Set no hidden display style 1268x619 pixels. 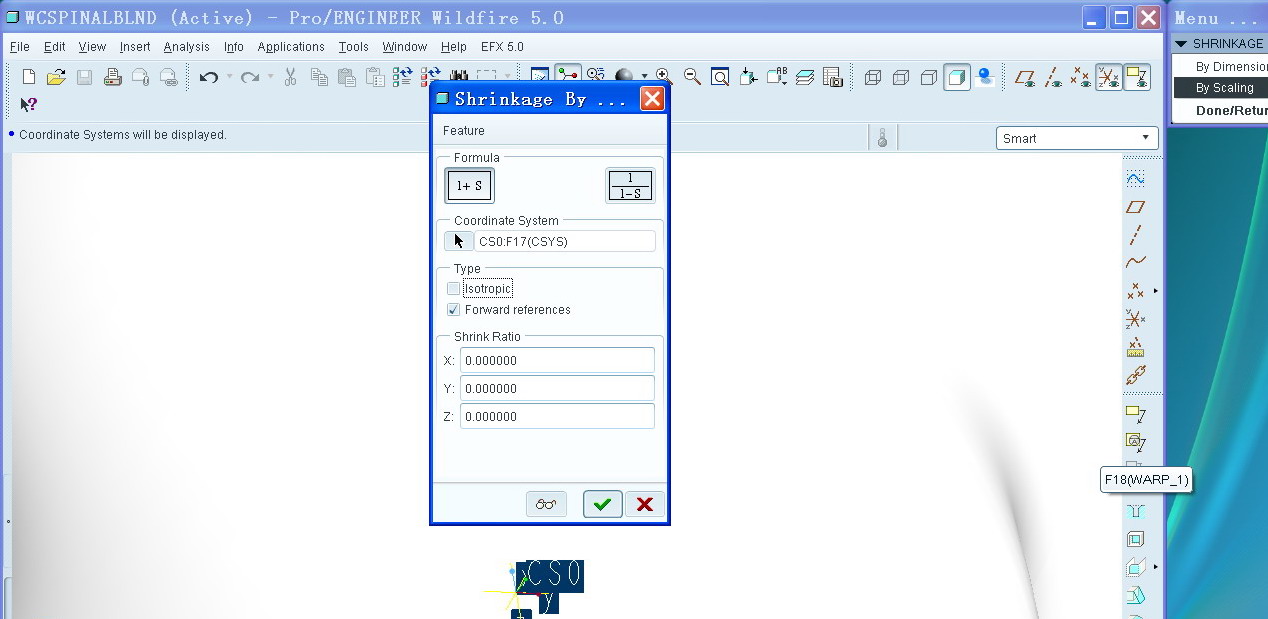tap(929, 77)
